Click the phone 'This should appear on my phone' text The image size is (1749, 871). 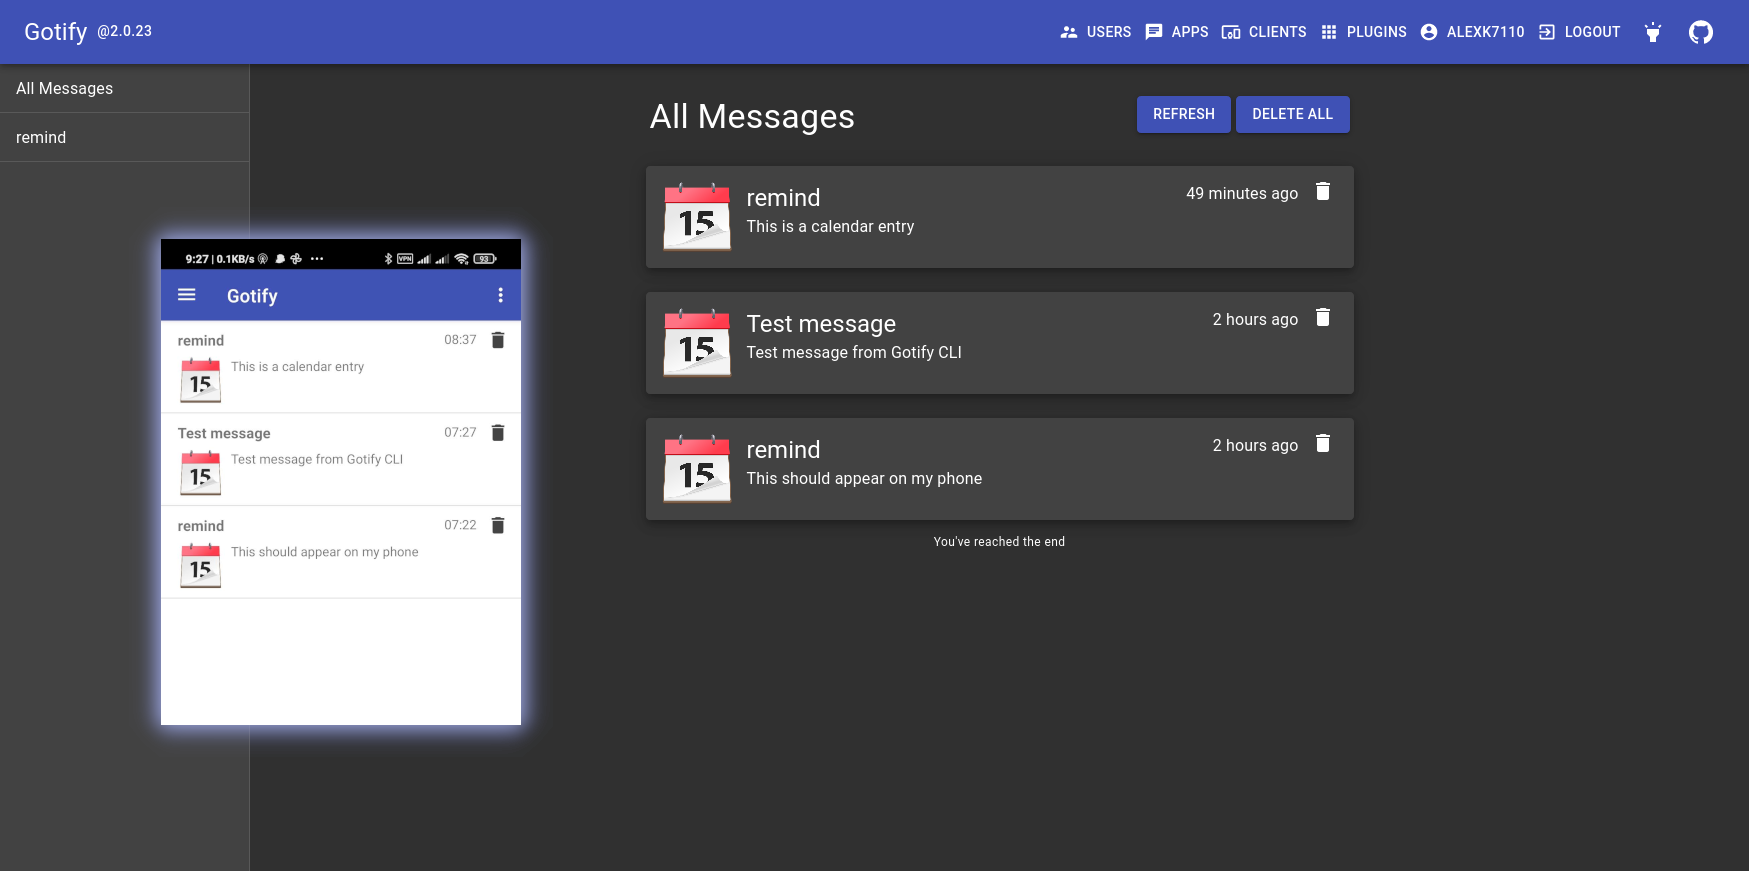pos(325,552)
